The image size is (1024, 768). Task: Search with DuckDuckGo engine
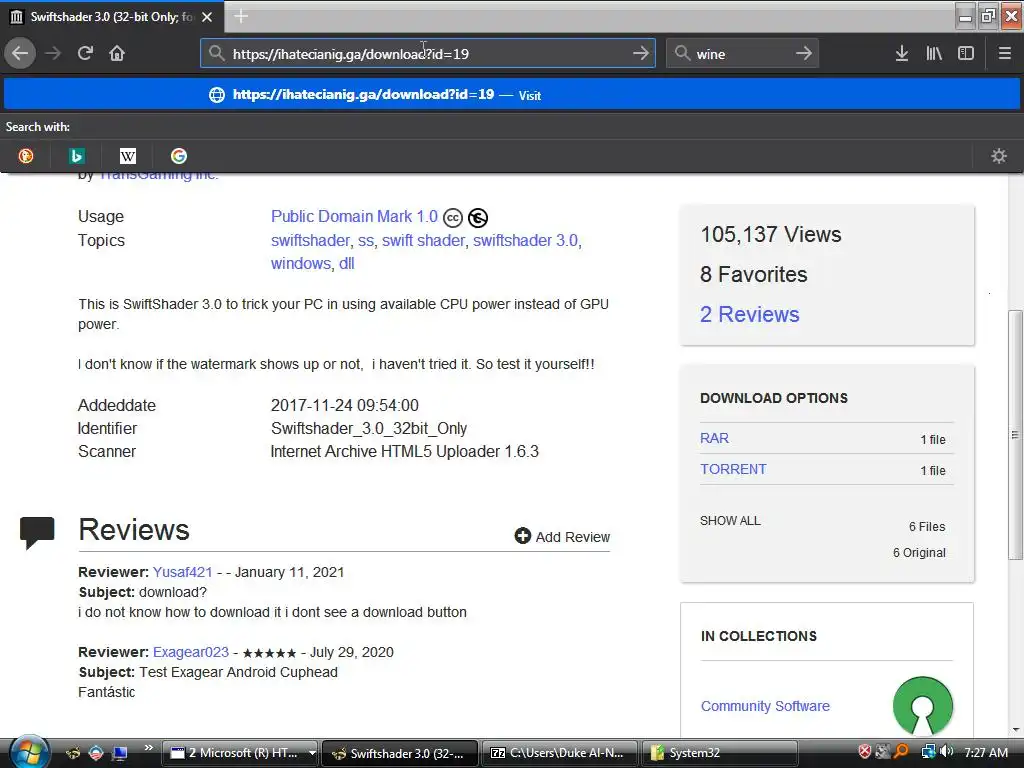pyautogui.click(x=25, y=156)
